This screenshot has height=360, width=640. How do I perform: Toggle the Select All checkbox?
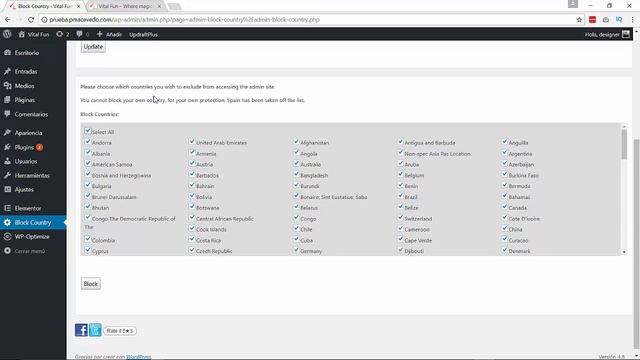pos(87,131)
